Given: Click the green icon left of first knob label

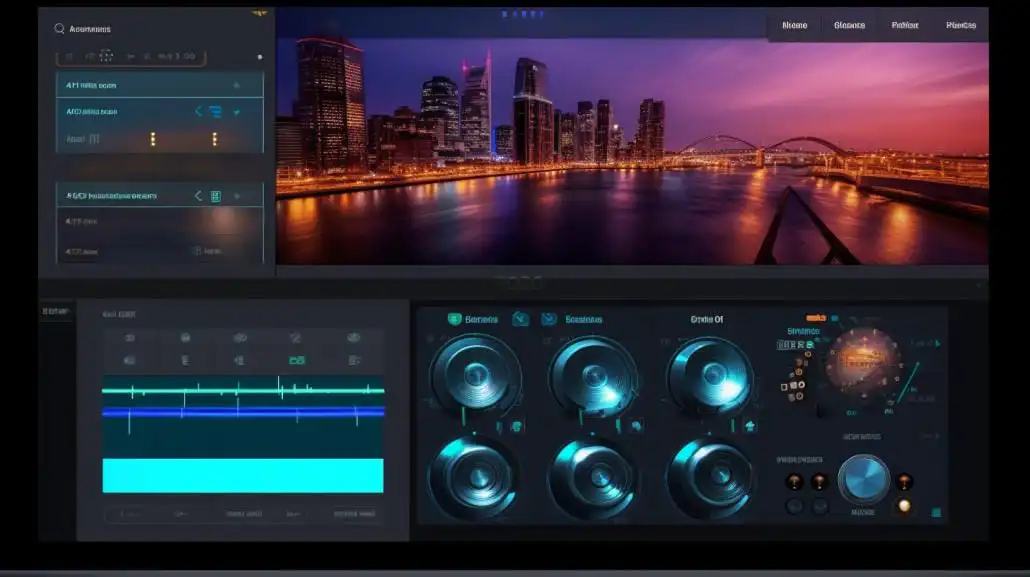Looking at the screenshot, I should tap(454, 319).
